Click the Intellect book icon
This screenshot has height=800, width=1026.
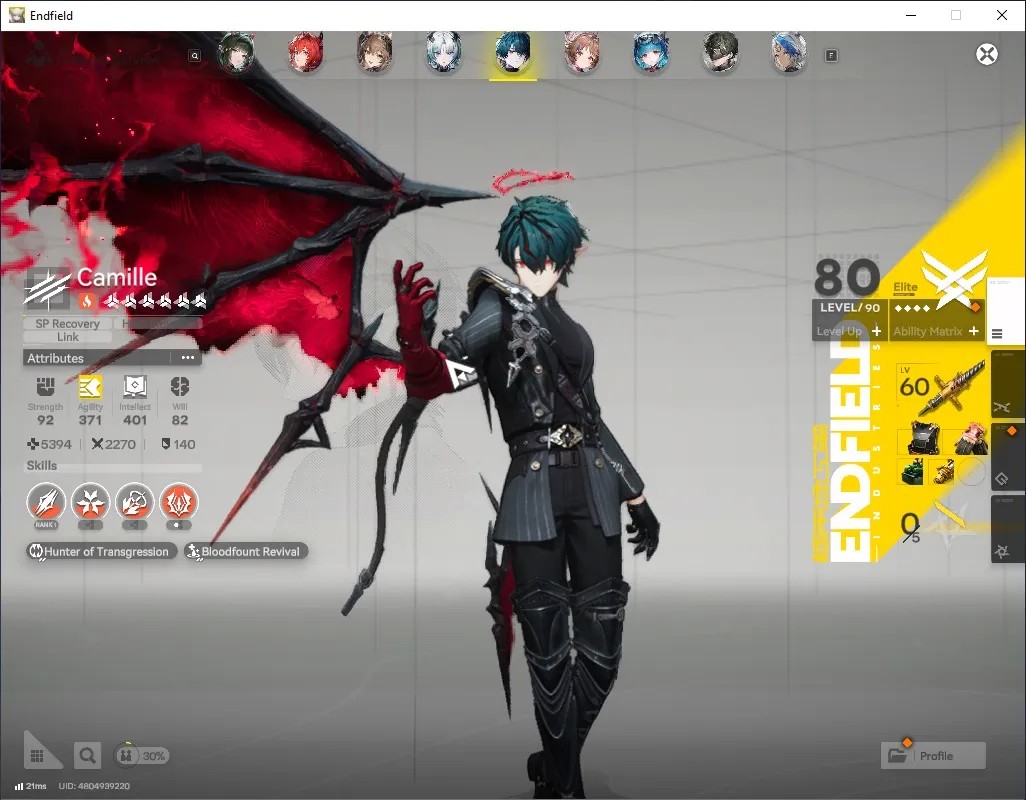tap(135, 387)
